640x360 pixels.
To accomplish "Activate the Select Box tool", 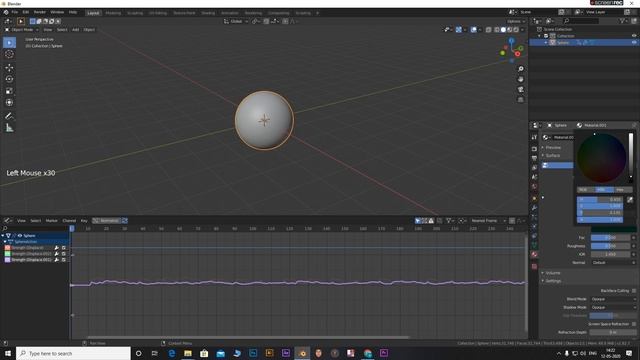I will point(9,42).
